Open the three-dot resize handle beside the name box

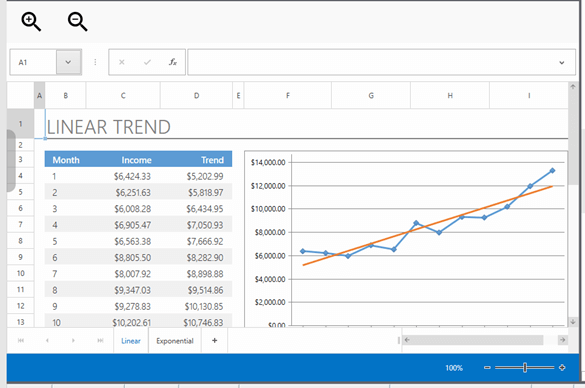(95, 62)
